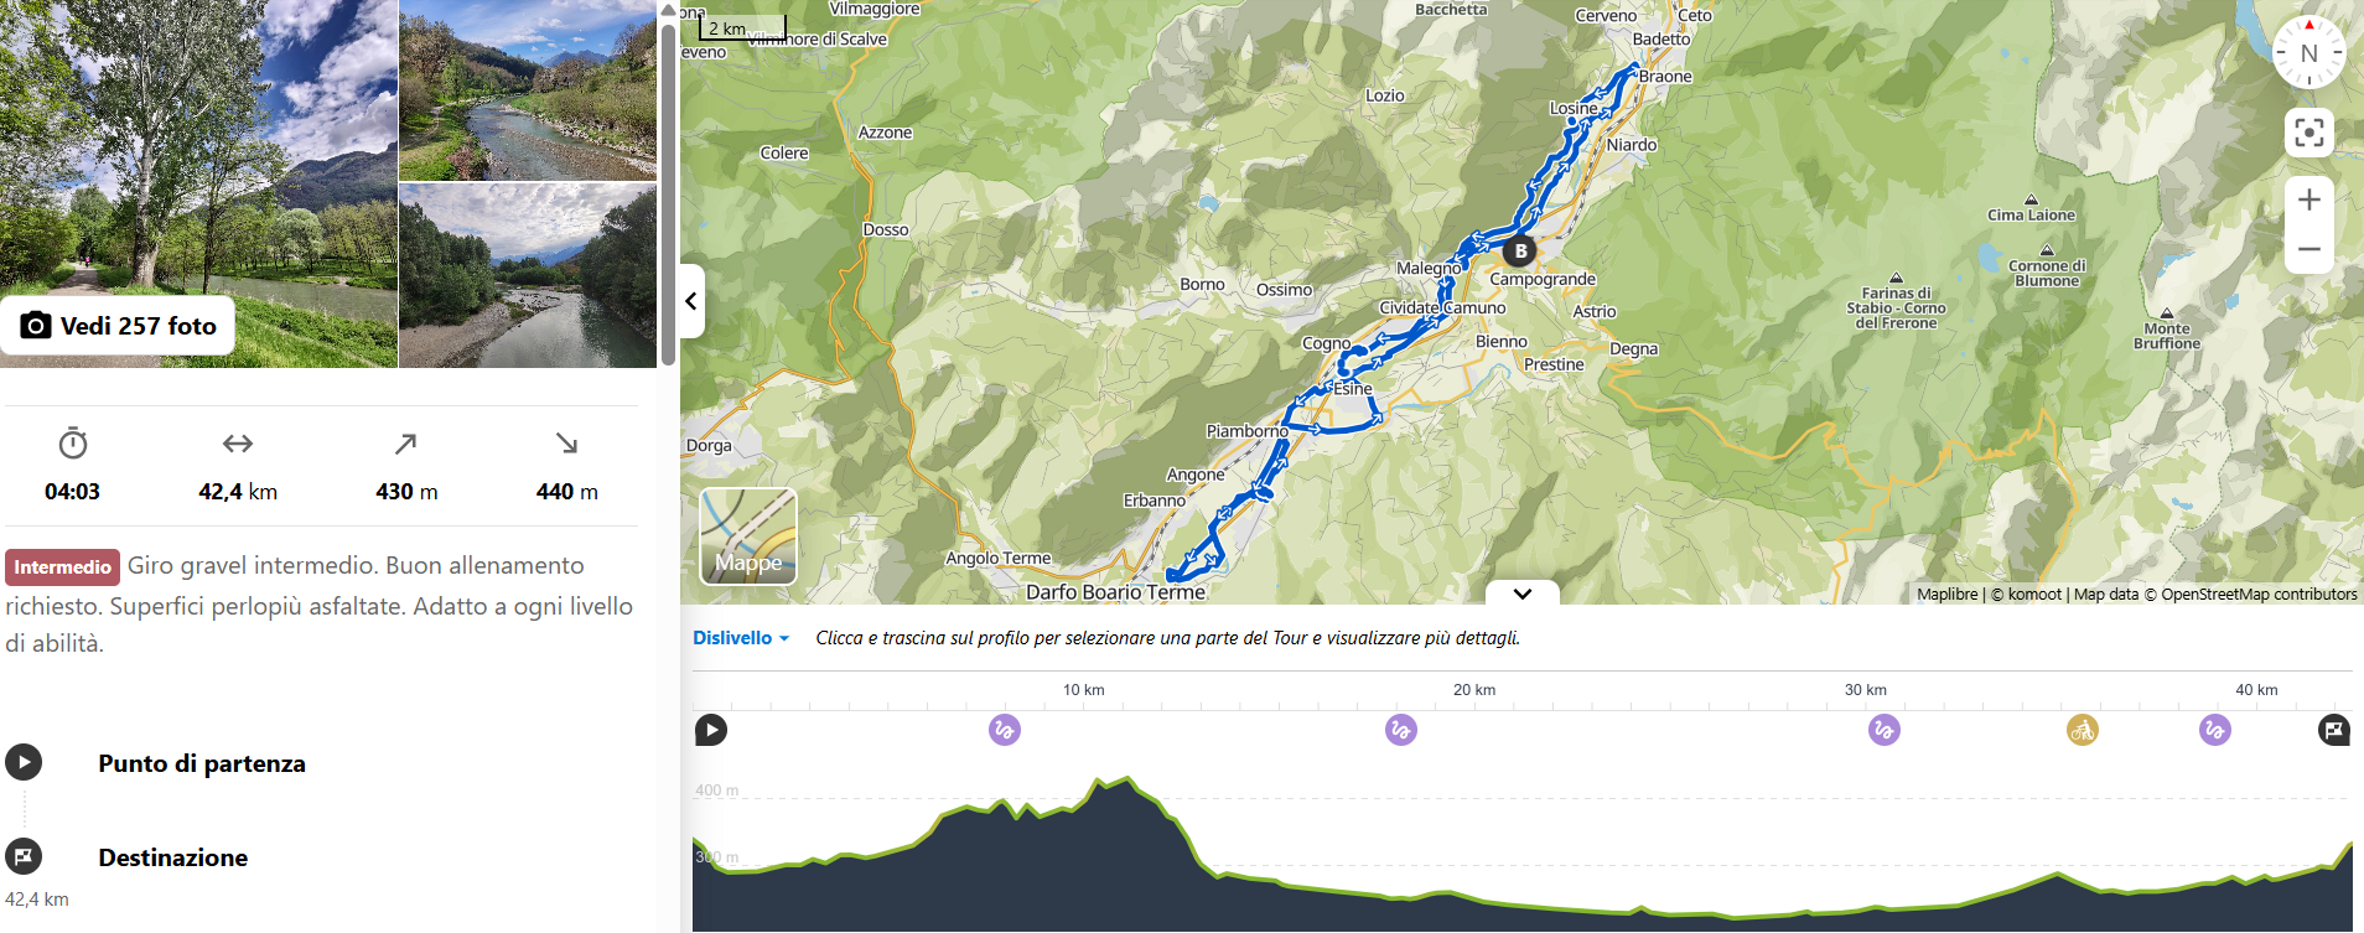Open Vedi 257 foto gallery
This screenshot has height=933, width=2364.
tap(119, 326)
